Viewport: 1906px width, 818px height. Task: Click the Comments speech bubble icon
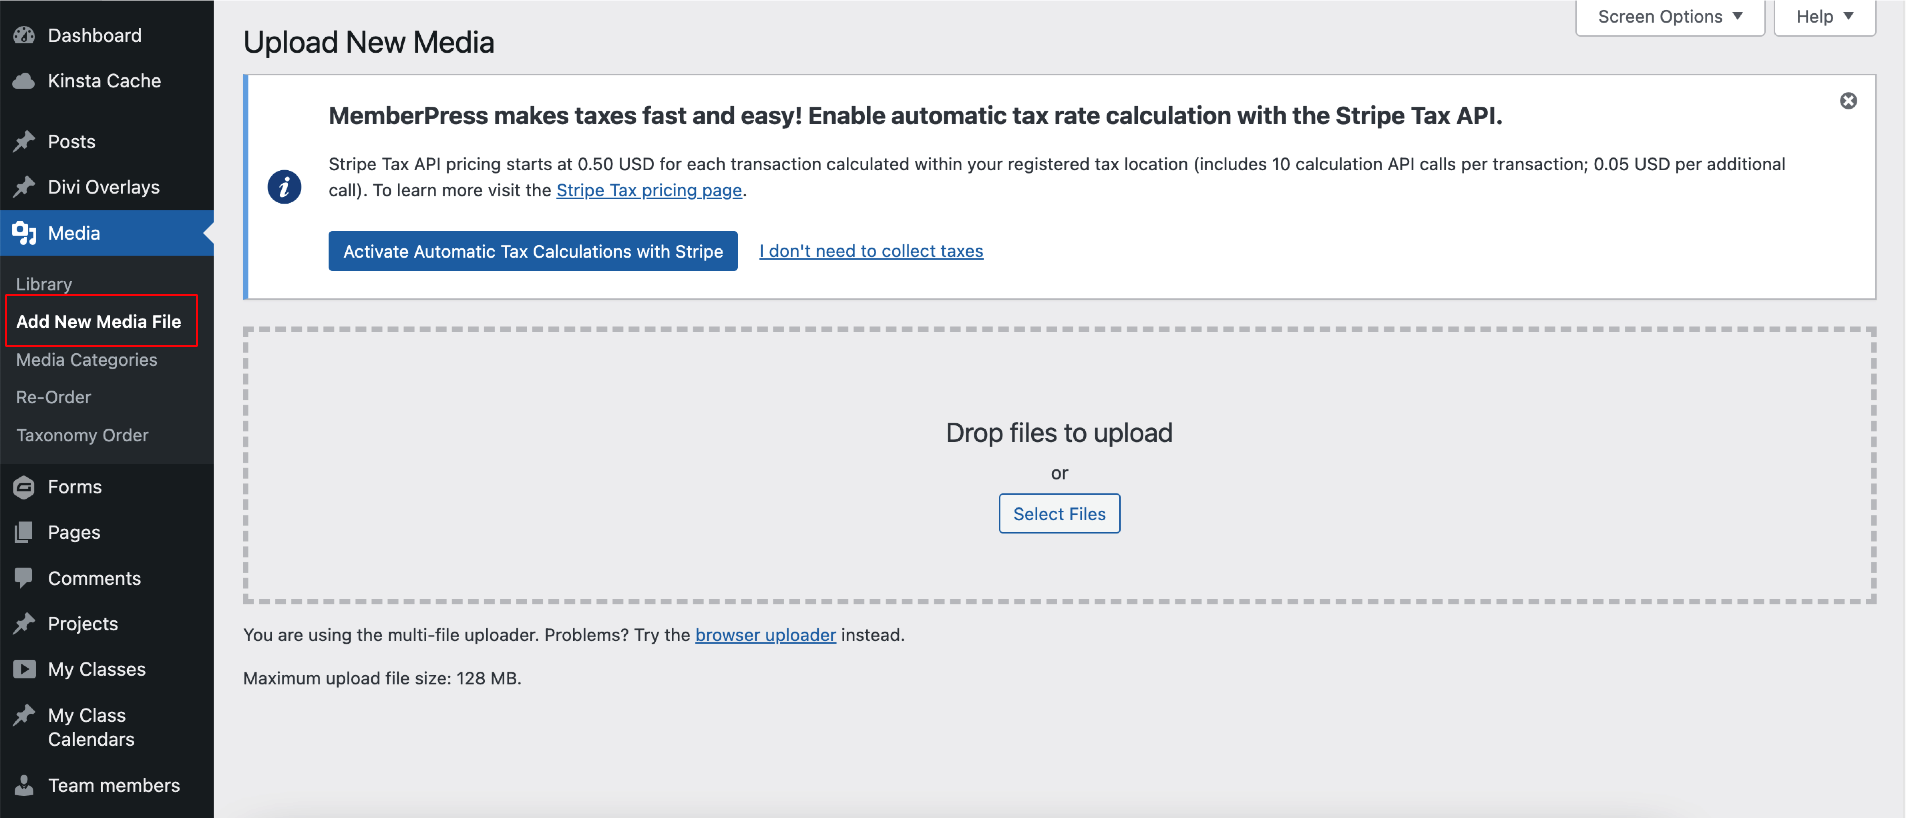coord(24,578)
